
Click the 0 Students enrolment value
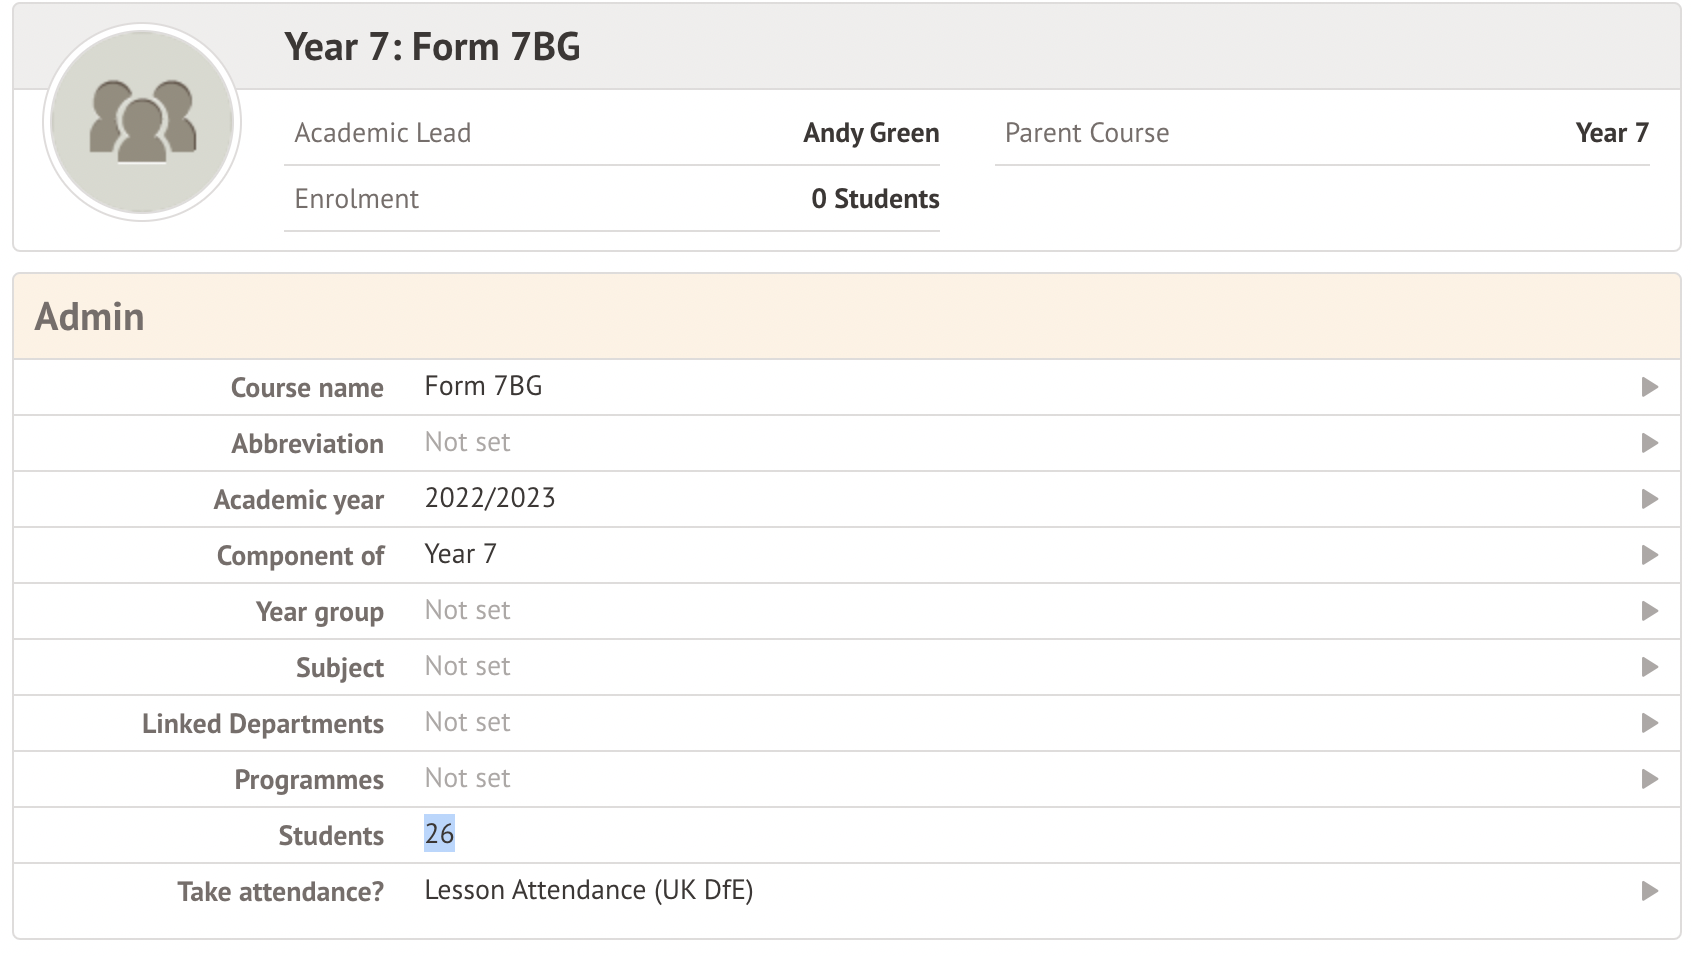pos(874,199)
